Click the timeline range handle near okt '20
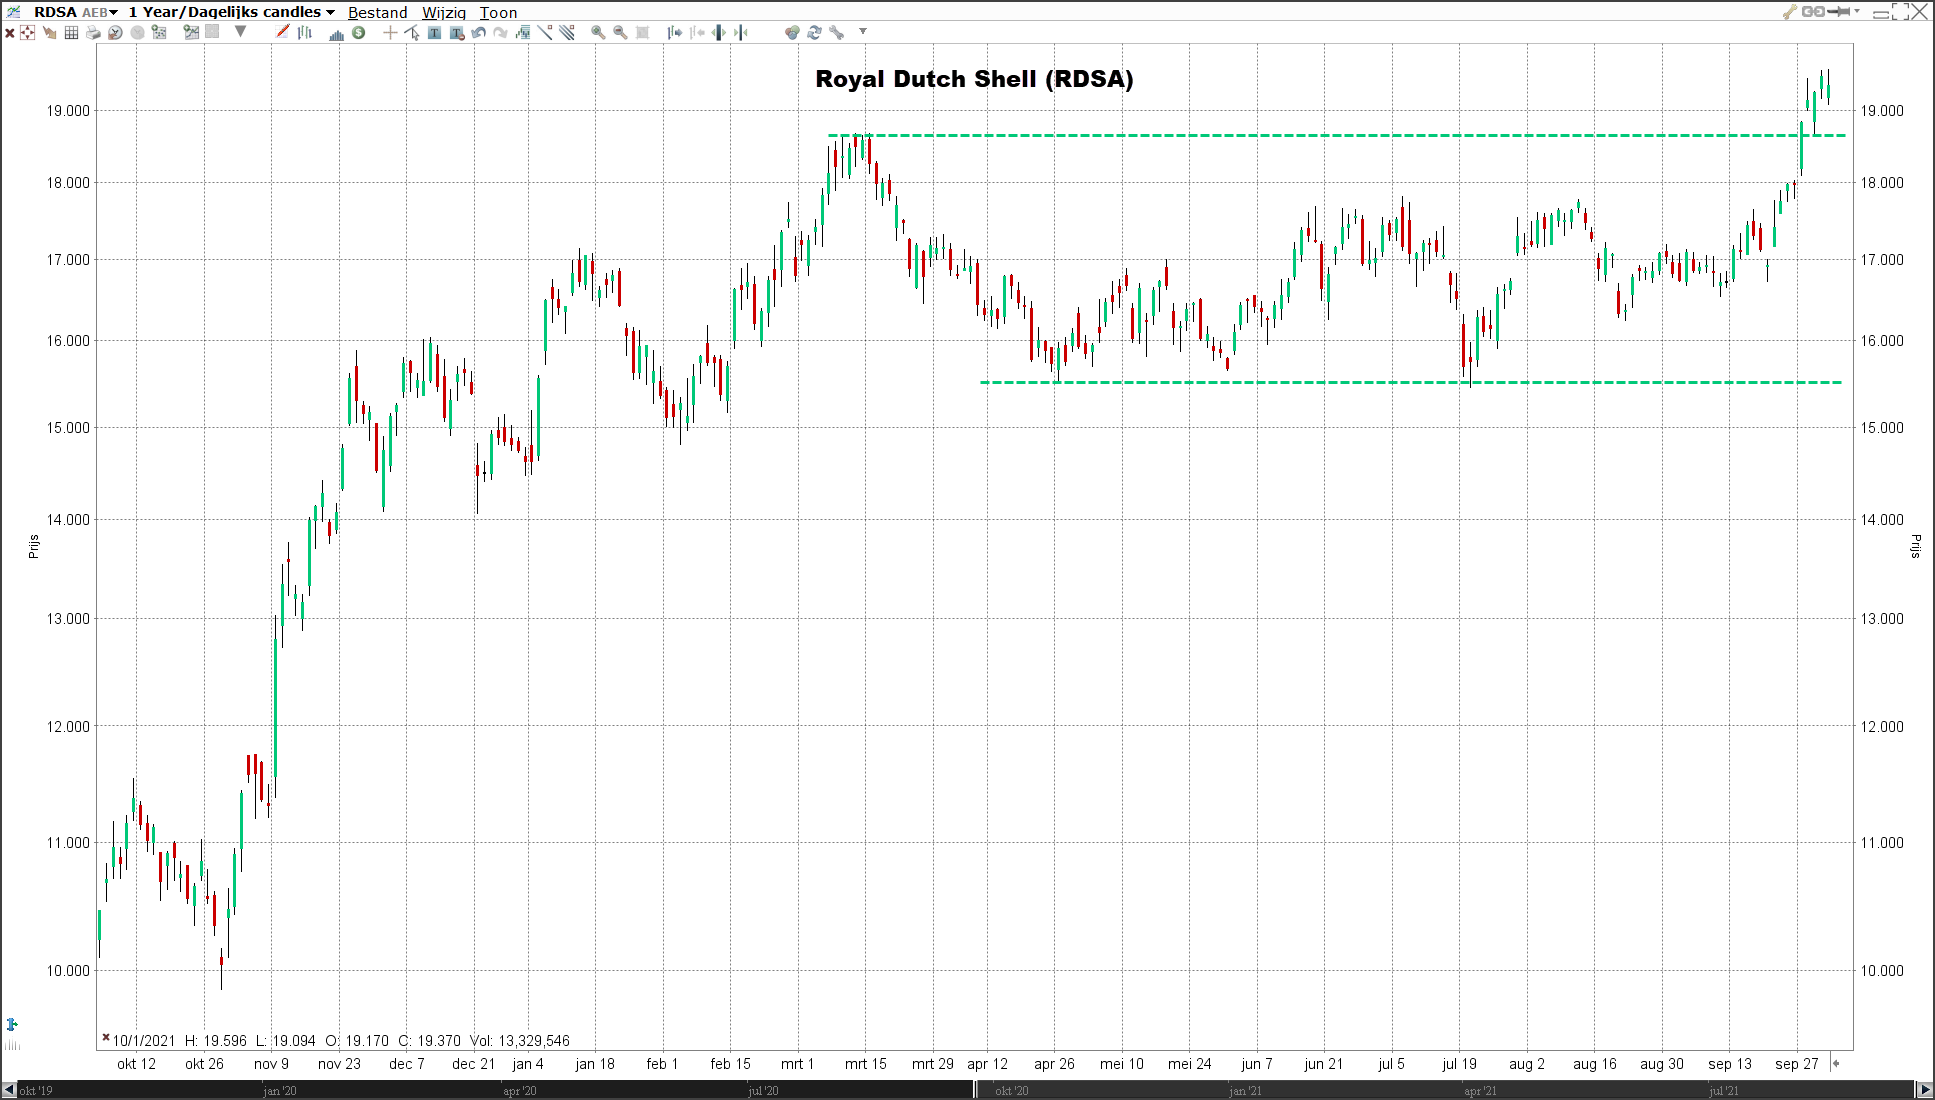Viewport: 1935px width, 1100px height. coord(977,1090)
